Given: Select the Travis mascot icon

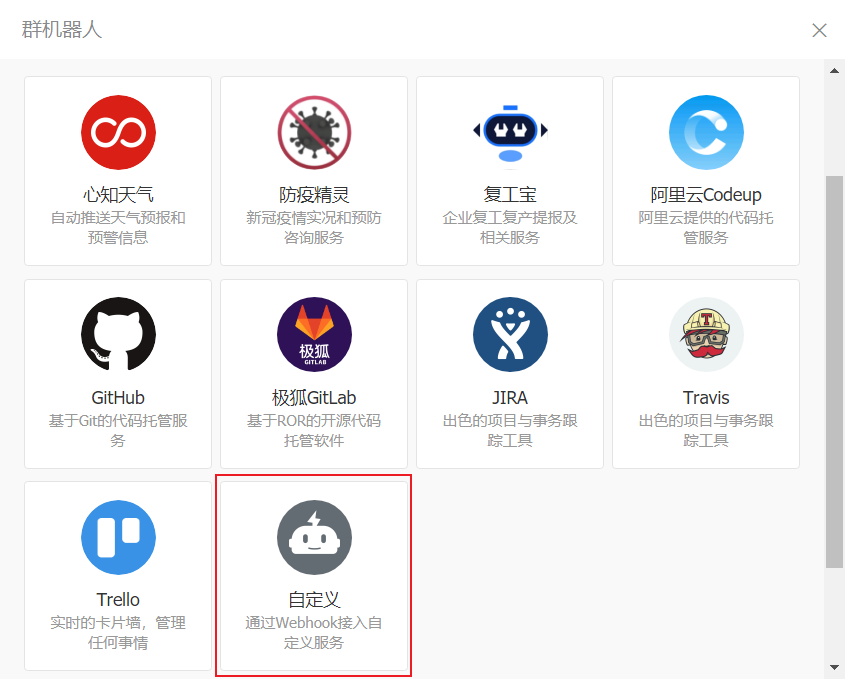Looking at the screenshot, I should click(706, 335).
